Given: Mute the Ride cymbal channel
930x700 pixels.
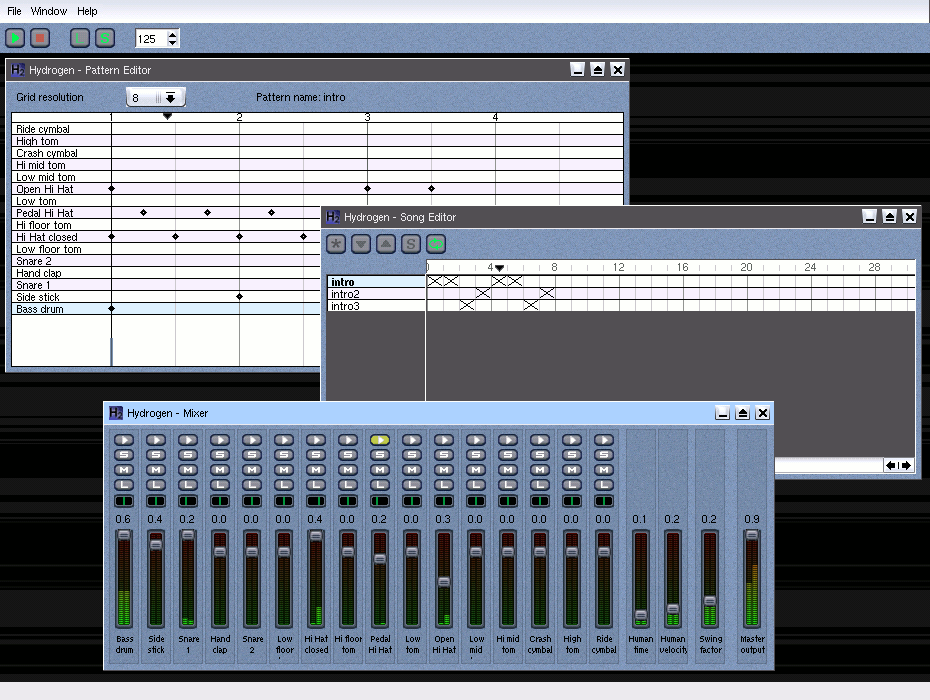Looking at the screenshot, I should pyautogui.click(x=604, y=470).
